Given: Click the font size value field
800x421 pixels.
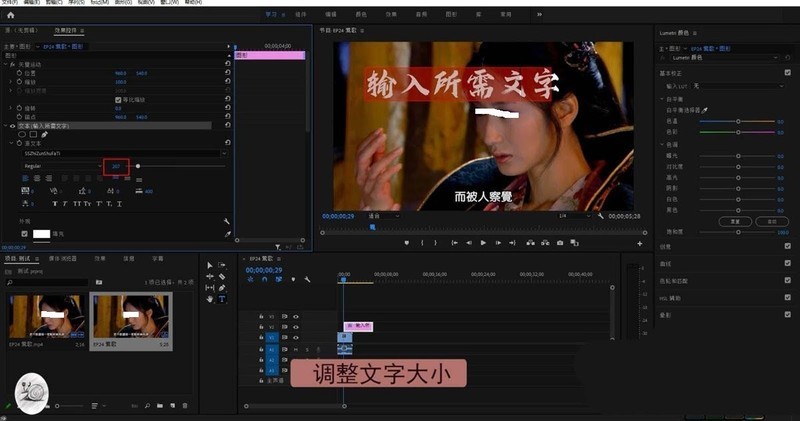Looking at the screenshot, I should (116, 166).
